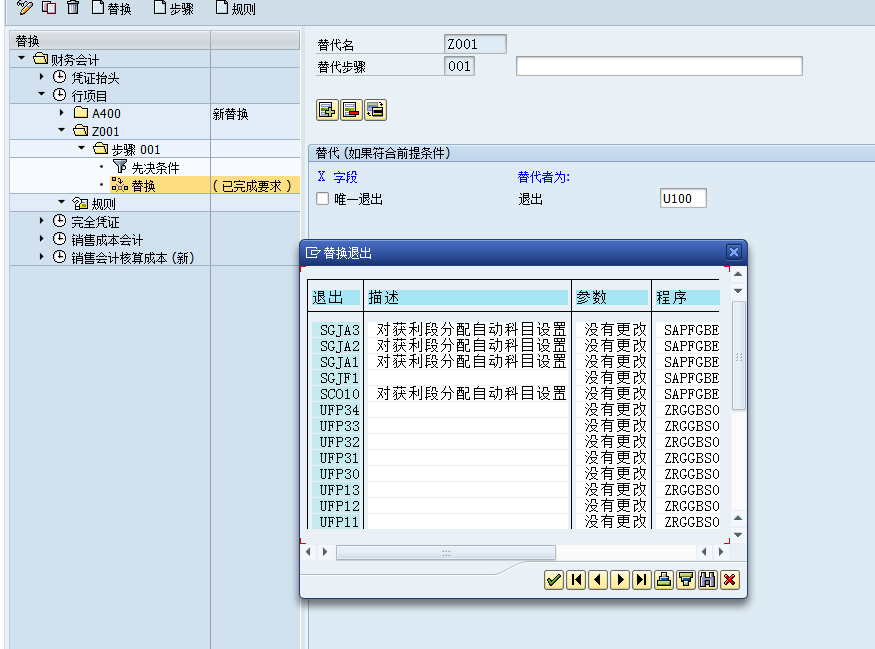This screenshot has height=649, width=875.
Task: Click the delete entry icon with red minus
Action: 351,110
